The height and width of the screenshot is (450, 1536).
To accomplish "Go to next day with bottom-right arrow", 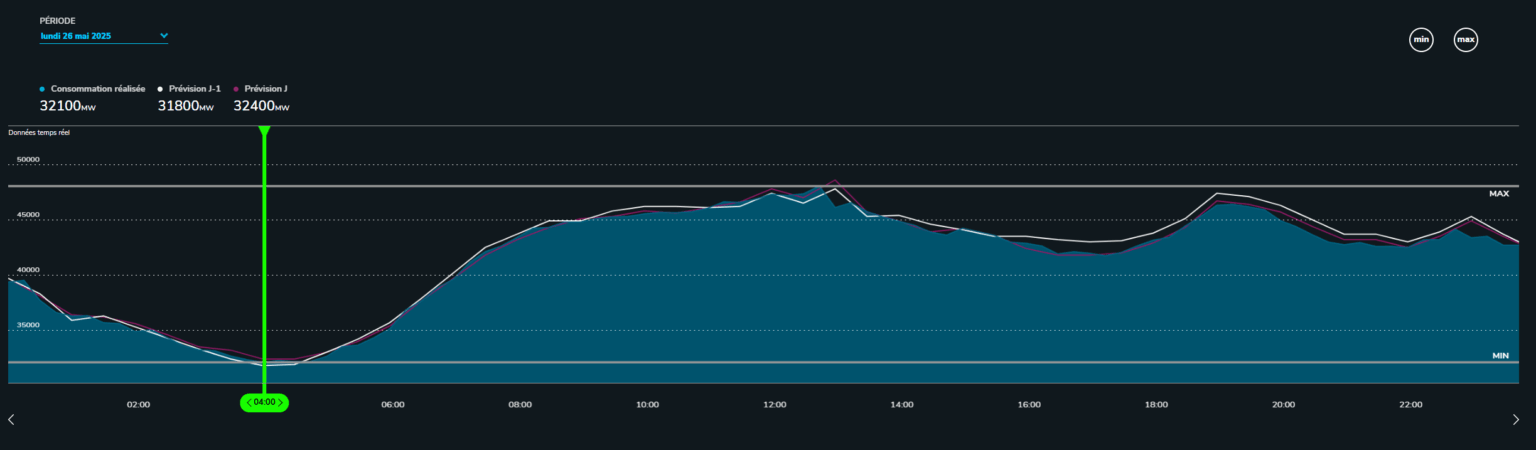I will (1515, 420).
